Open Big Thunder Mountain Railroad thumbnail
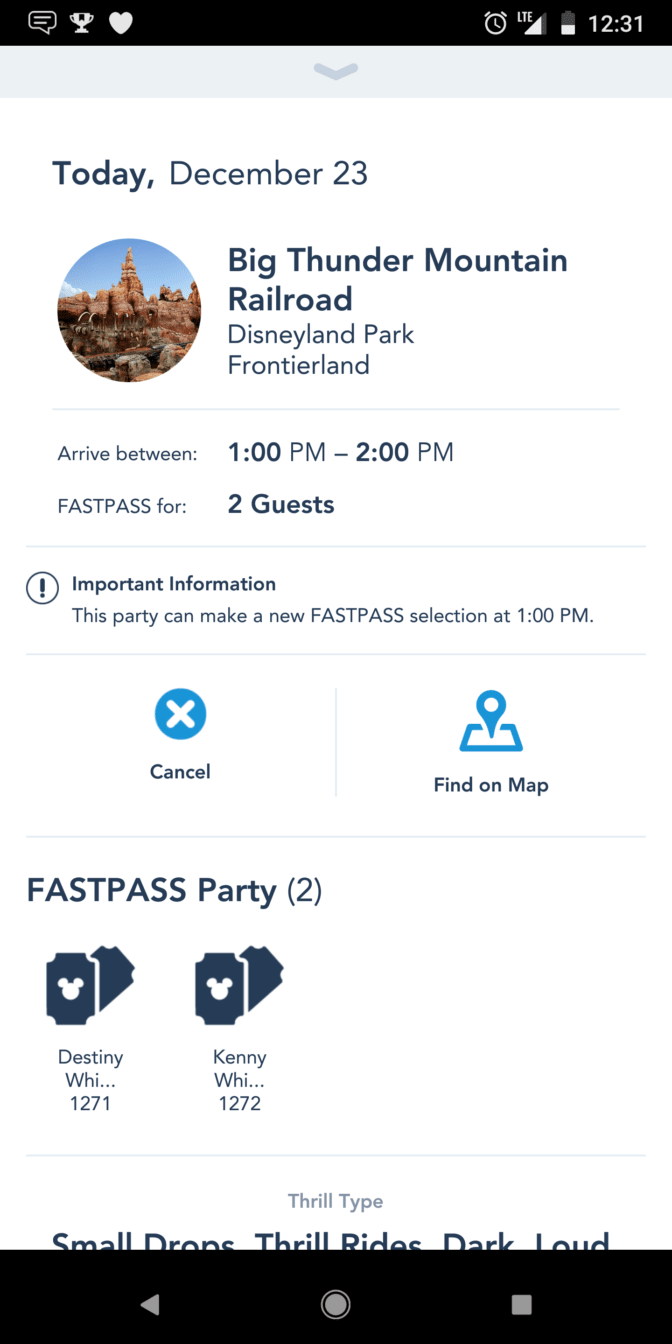The height and width of the screenshot is (1344, 672). (129, 310)
